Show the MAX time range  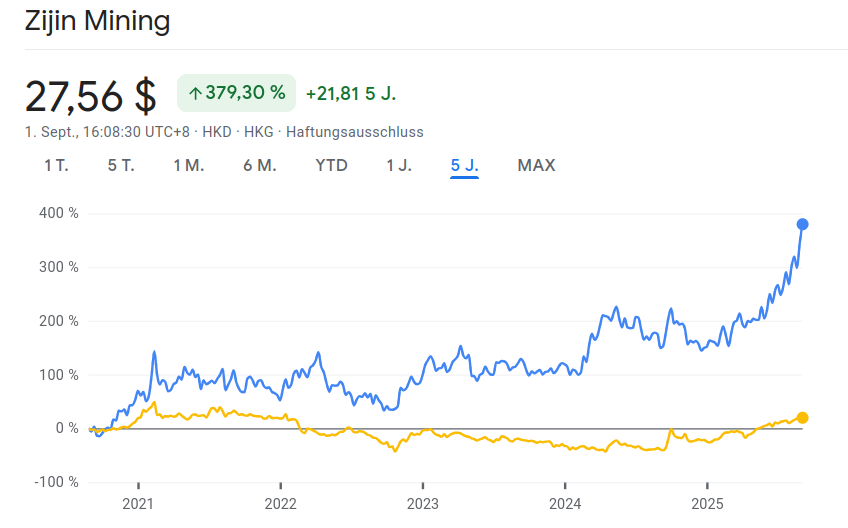pos(536,165)
